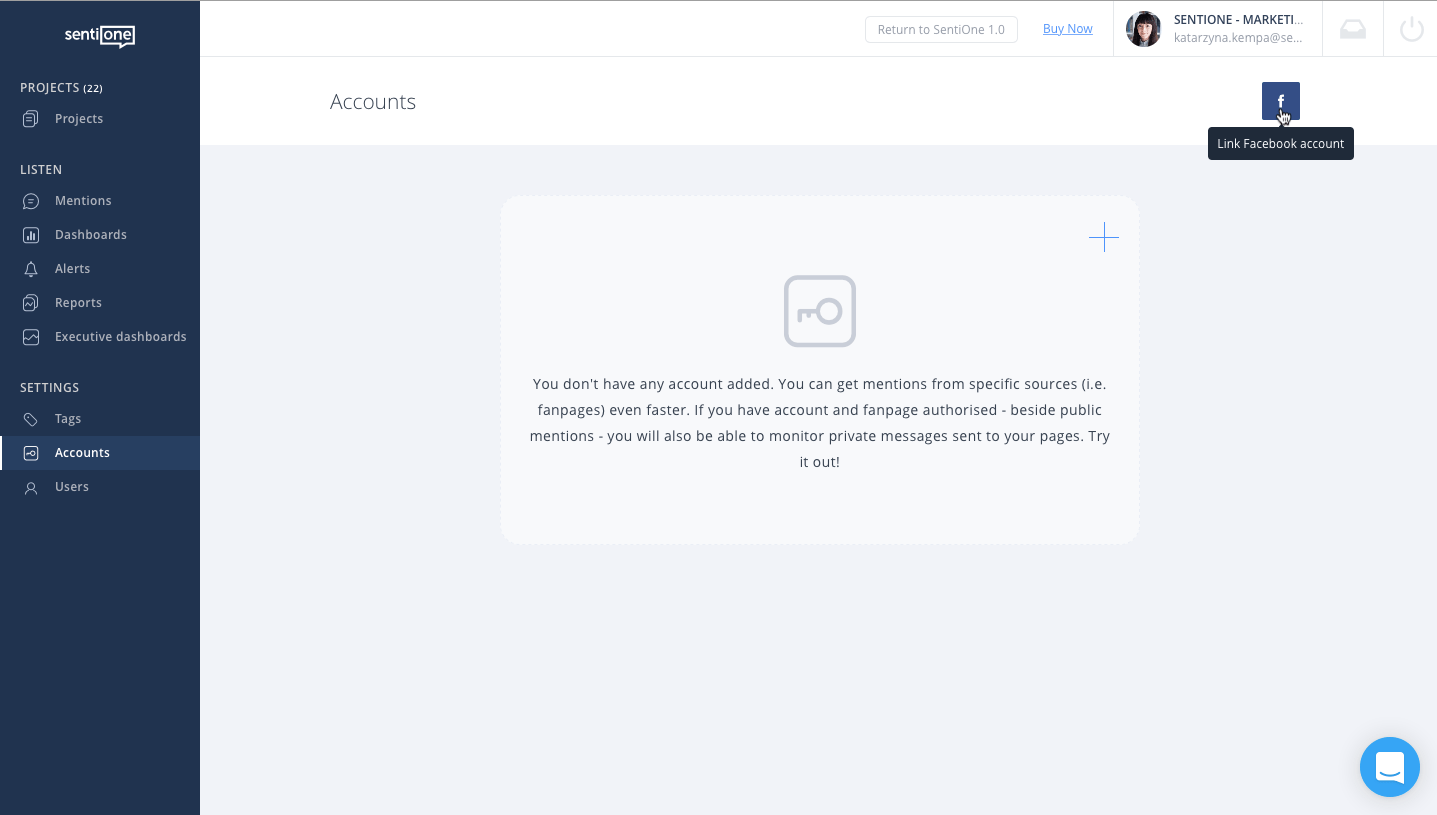Viewport: 1437px width, 815px height.
Task: Go to Mentions section
Action: [83, 201]
